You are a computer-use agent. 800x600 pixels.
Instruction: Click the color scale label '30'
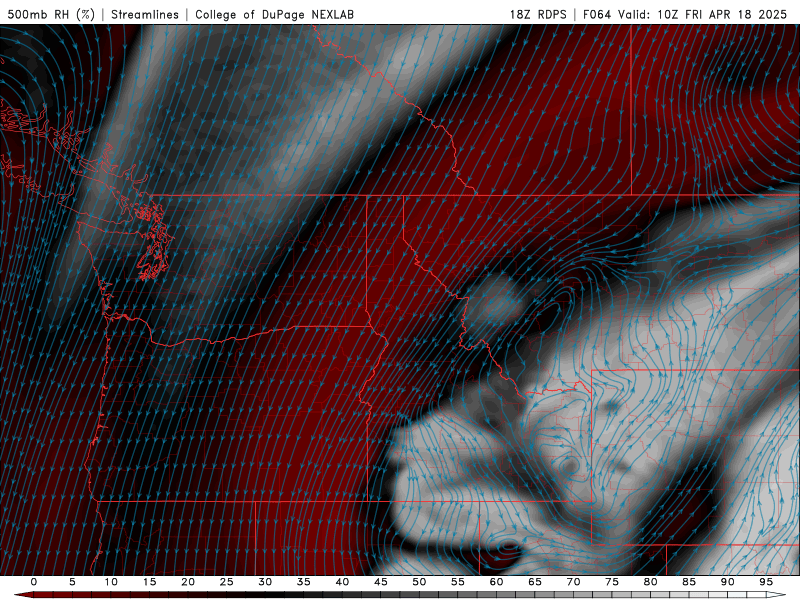click(265, 582)
